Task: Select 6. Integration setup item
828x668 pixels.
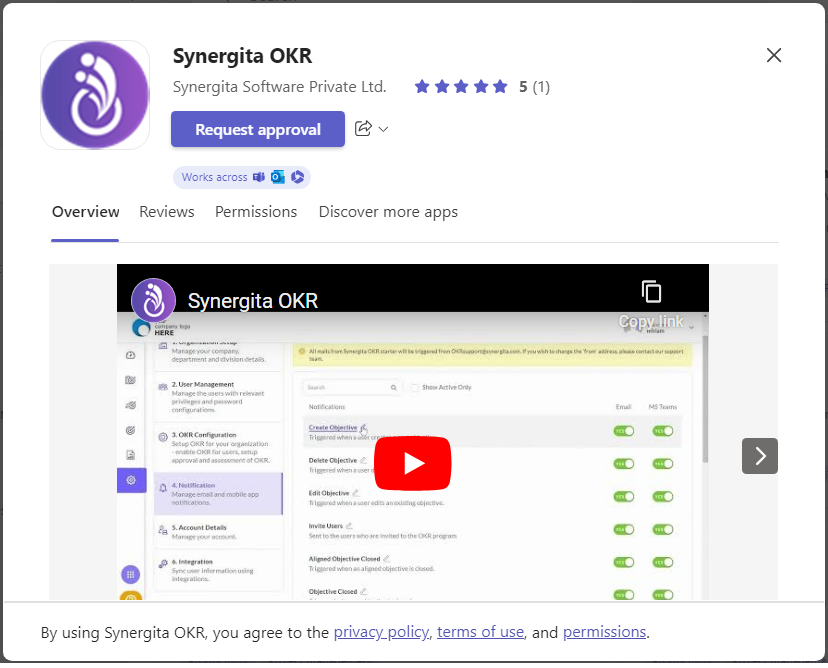Action: [218, 570]
